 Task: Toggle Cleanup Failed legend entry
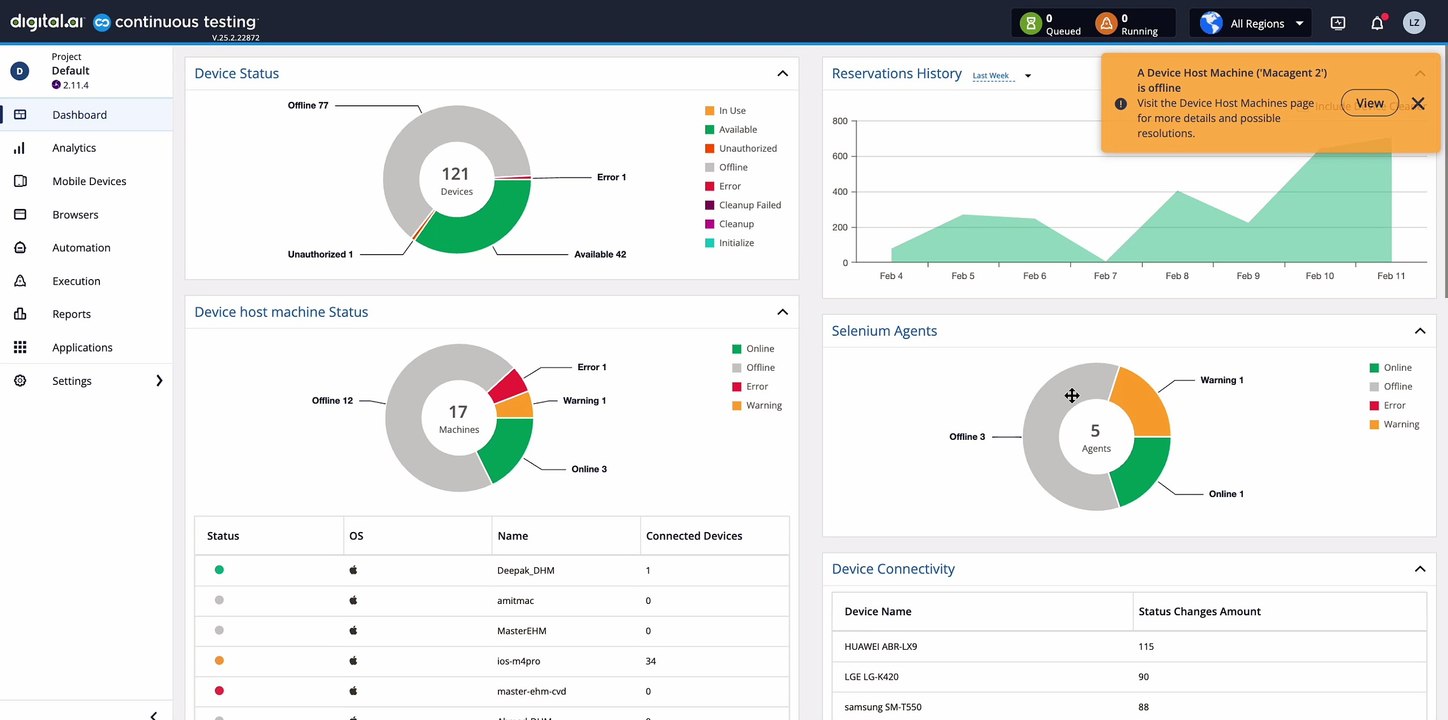(743, 205)
